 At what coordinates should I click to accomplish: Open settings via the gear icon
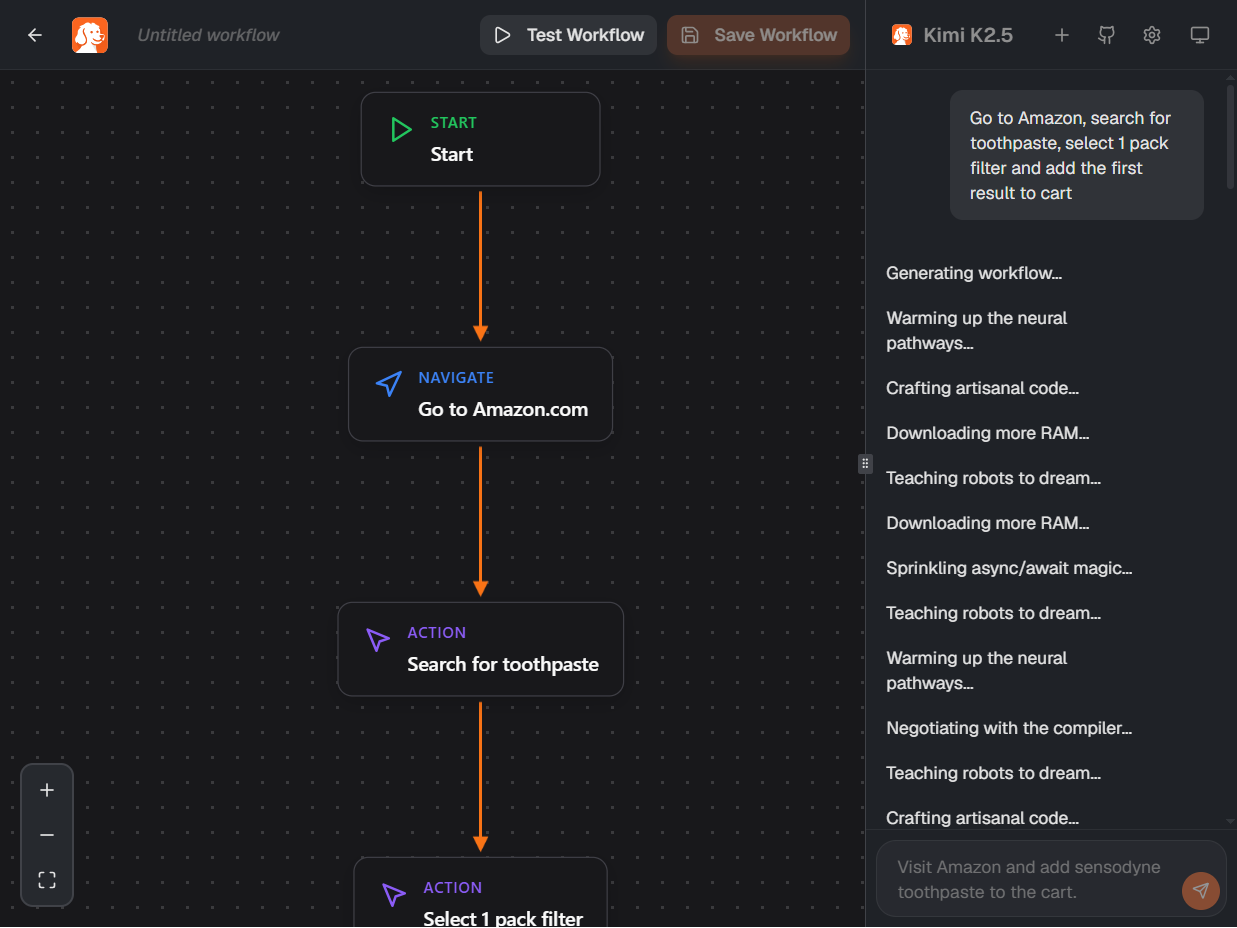pos(1152,35)
